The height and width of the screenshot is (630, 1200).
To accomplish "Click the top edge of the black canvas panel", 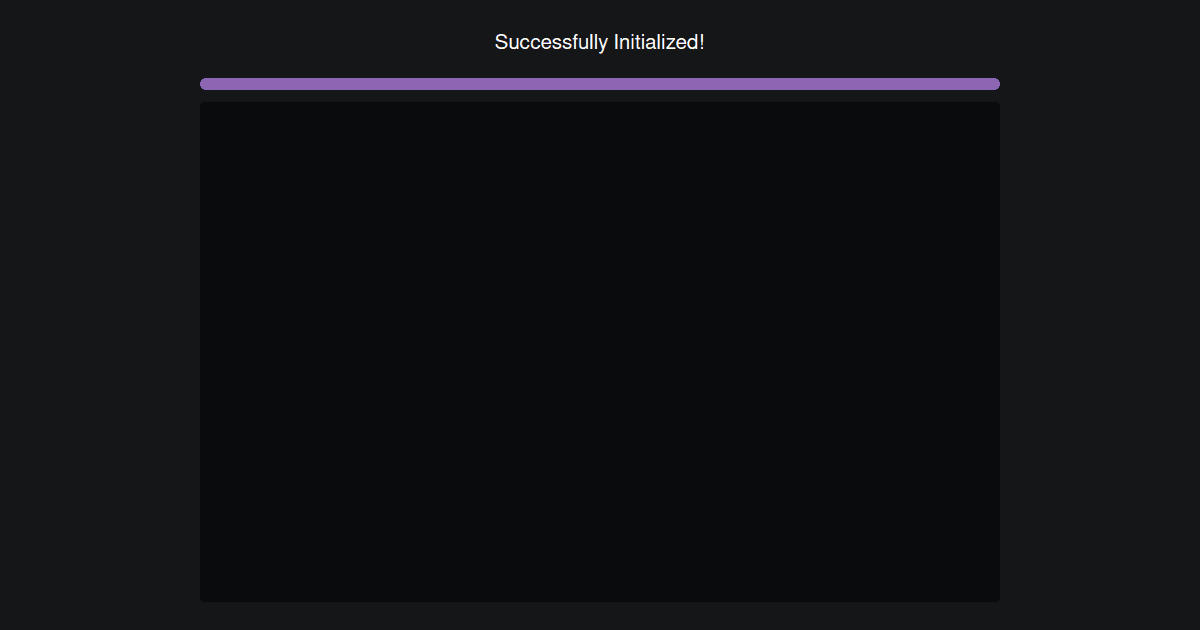I will point(600,103).
